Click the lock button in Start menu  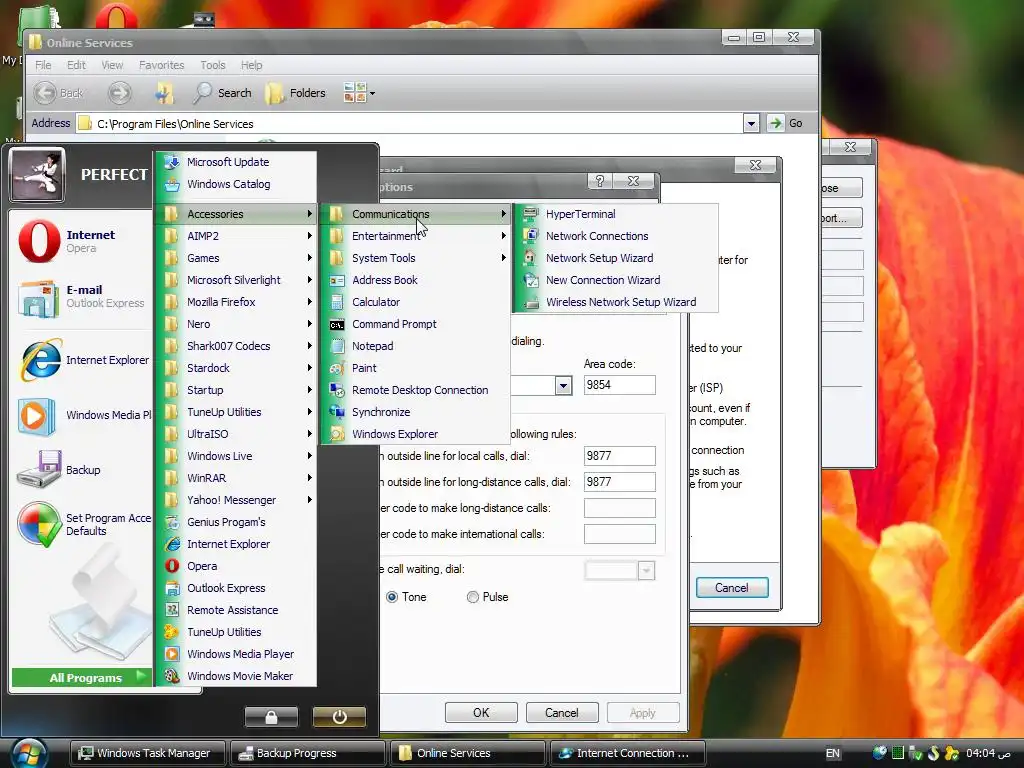tap(271, 717)
